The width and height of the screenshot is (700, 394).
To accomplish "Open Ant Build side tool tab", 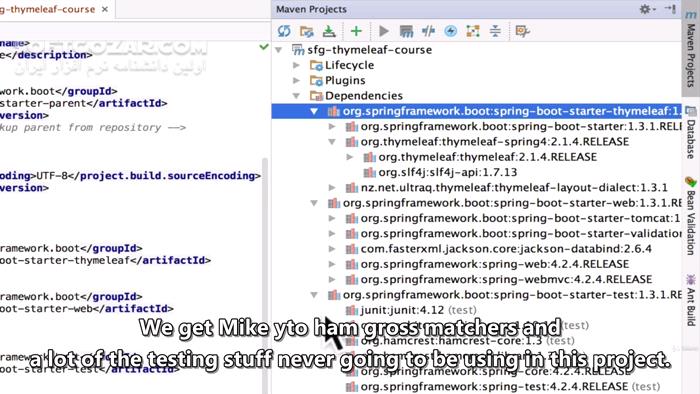I will click(691, 301).
